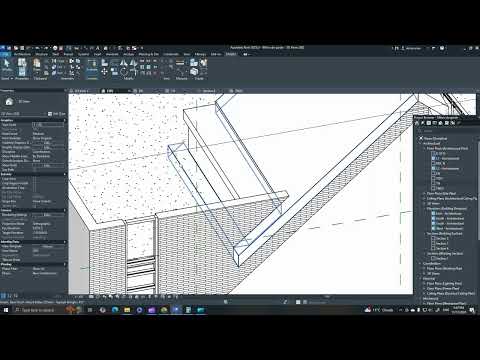
Task: Click the Measure panel ruler icon
Action: tap(180, 63)
